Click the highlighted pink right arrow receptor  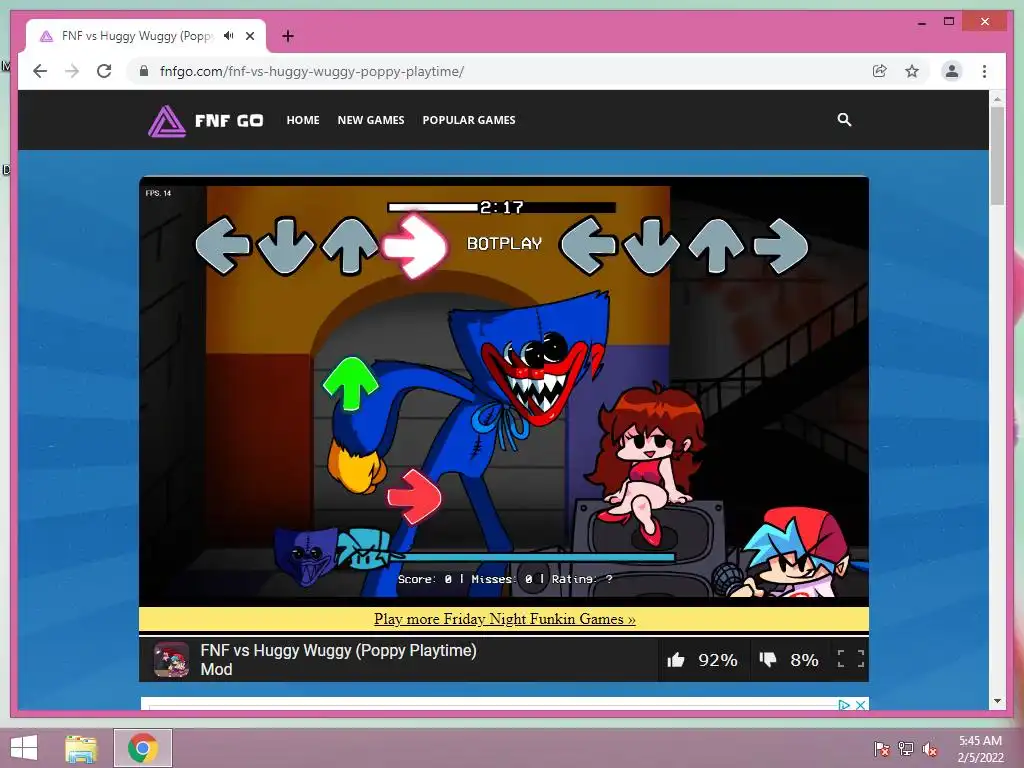click(x=414, y=246)
